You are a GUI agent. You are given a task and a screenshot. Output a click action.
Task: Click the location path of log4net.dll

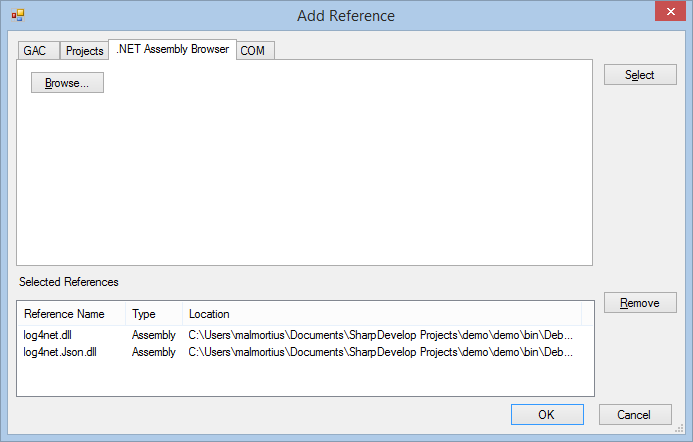pos(380,335)
